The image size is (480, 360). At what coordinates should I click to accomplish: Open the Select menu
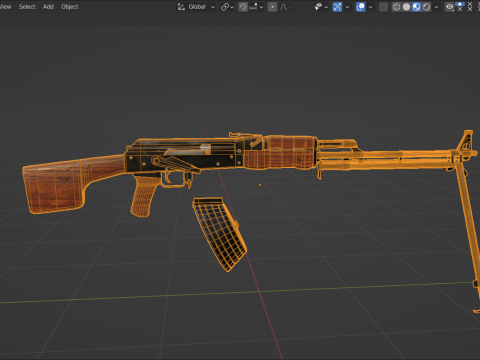27,7
